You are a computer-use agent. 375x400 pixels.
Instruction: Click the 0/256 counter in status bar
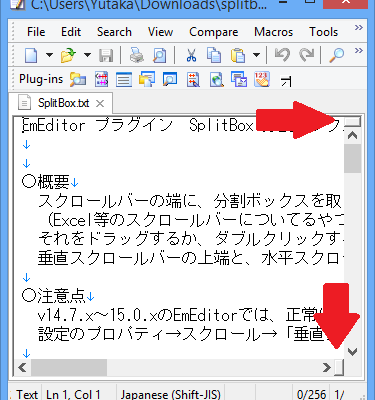(311, 395)
